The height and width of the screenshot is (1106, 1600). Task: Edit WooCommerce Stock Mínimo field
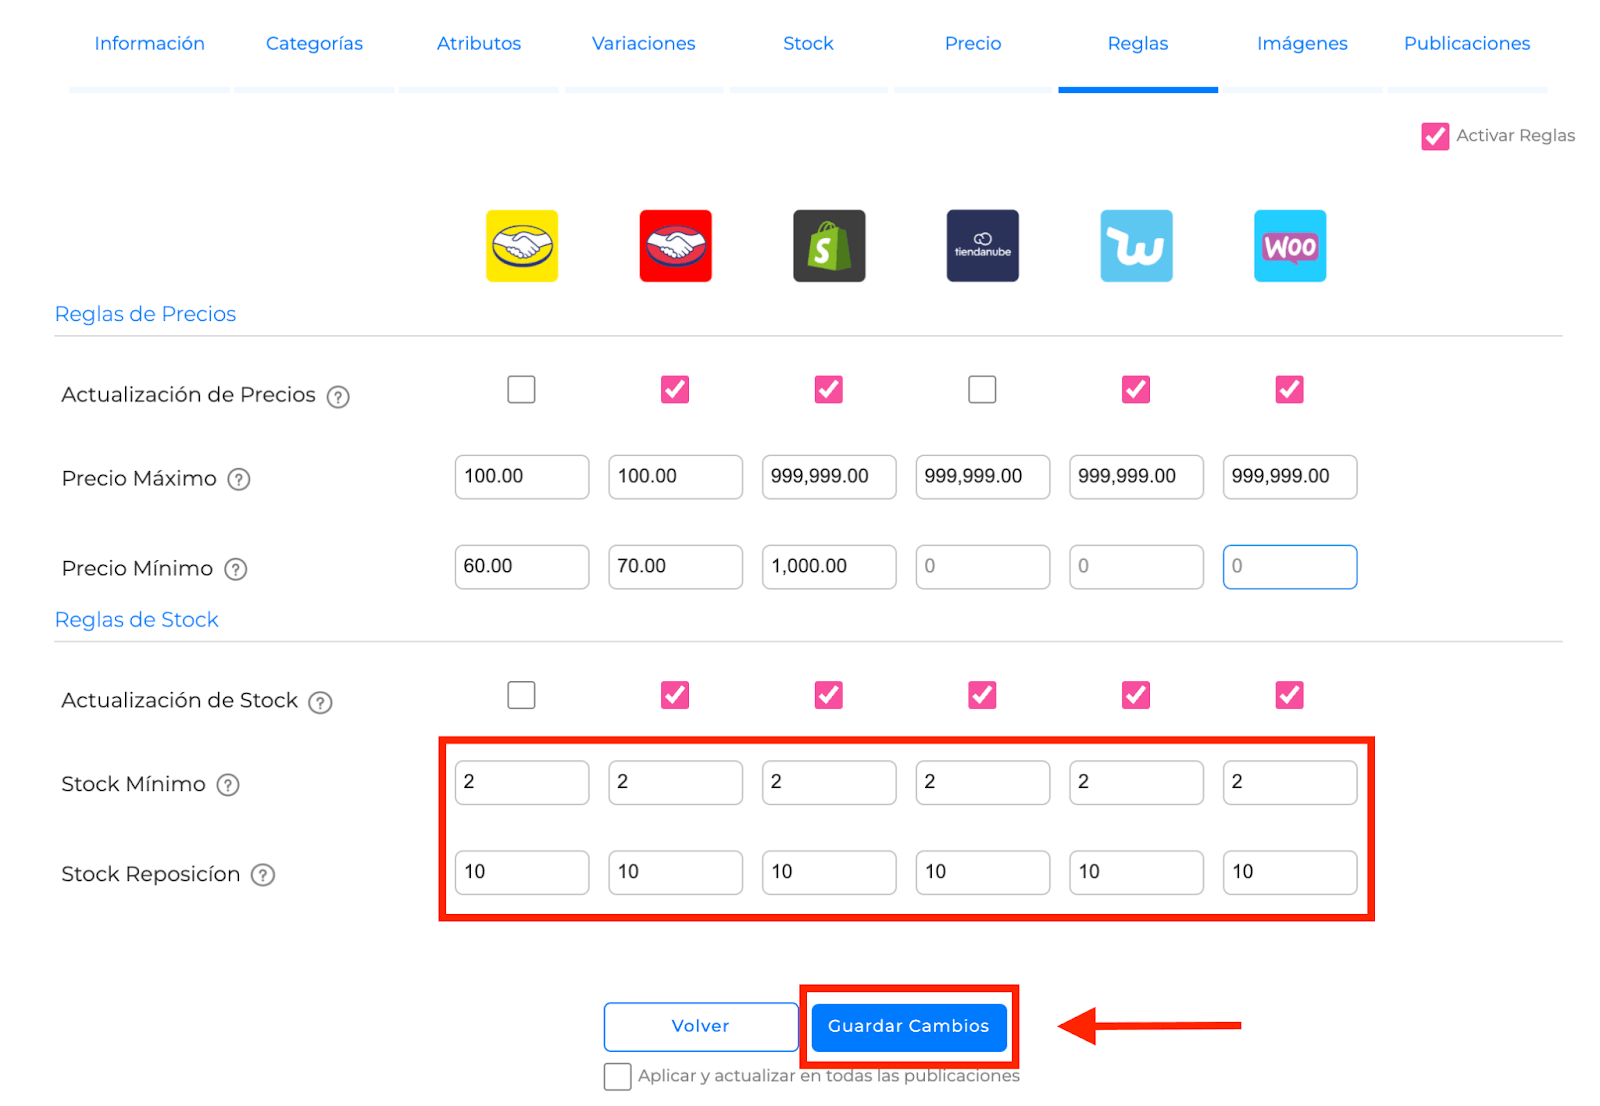[1290, 783]
